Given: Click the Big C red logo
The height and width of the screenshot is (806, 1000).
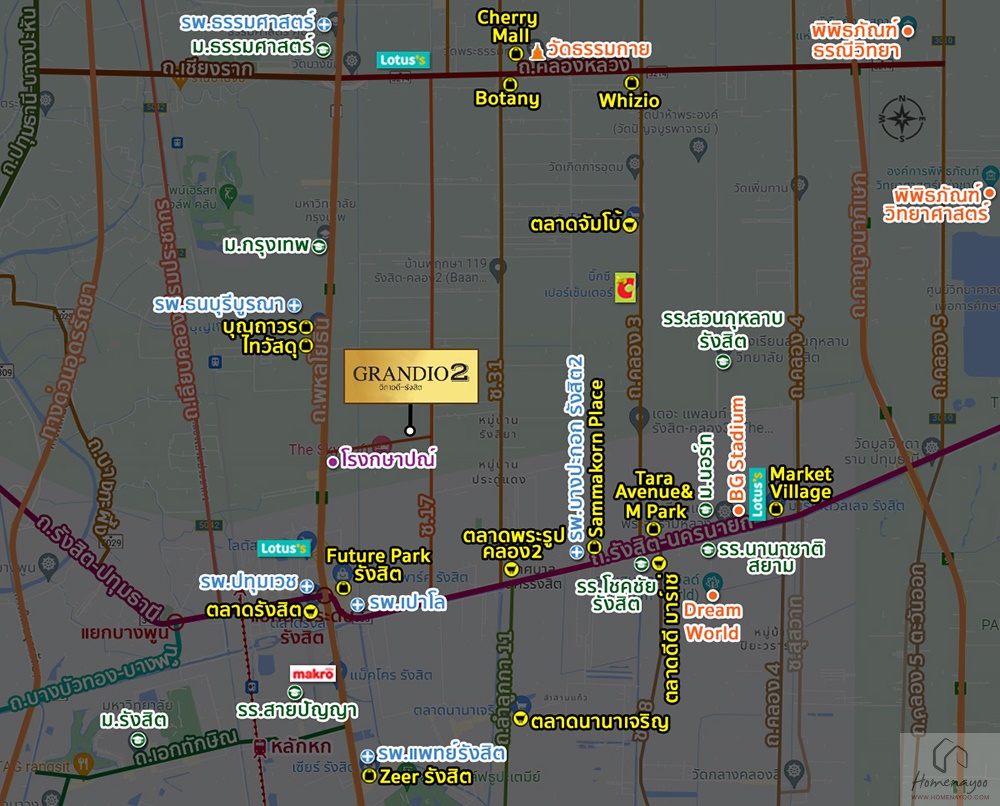Looking at the screenshot, I should tap(625, 288).
